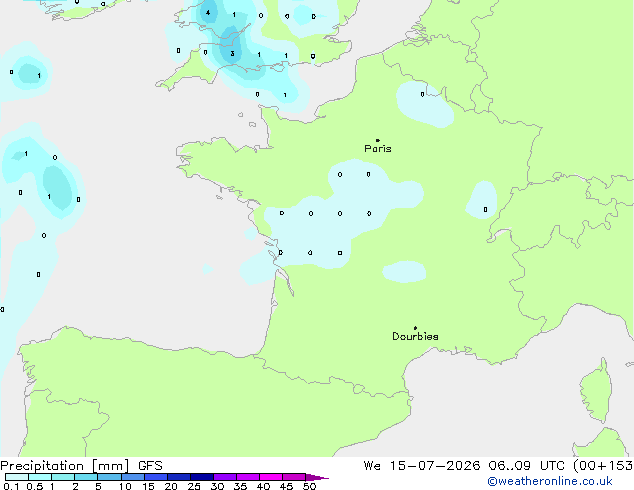Pick the 1–2 mm legend color

click(x=63, y=477)
